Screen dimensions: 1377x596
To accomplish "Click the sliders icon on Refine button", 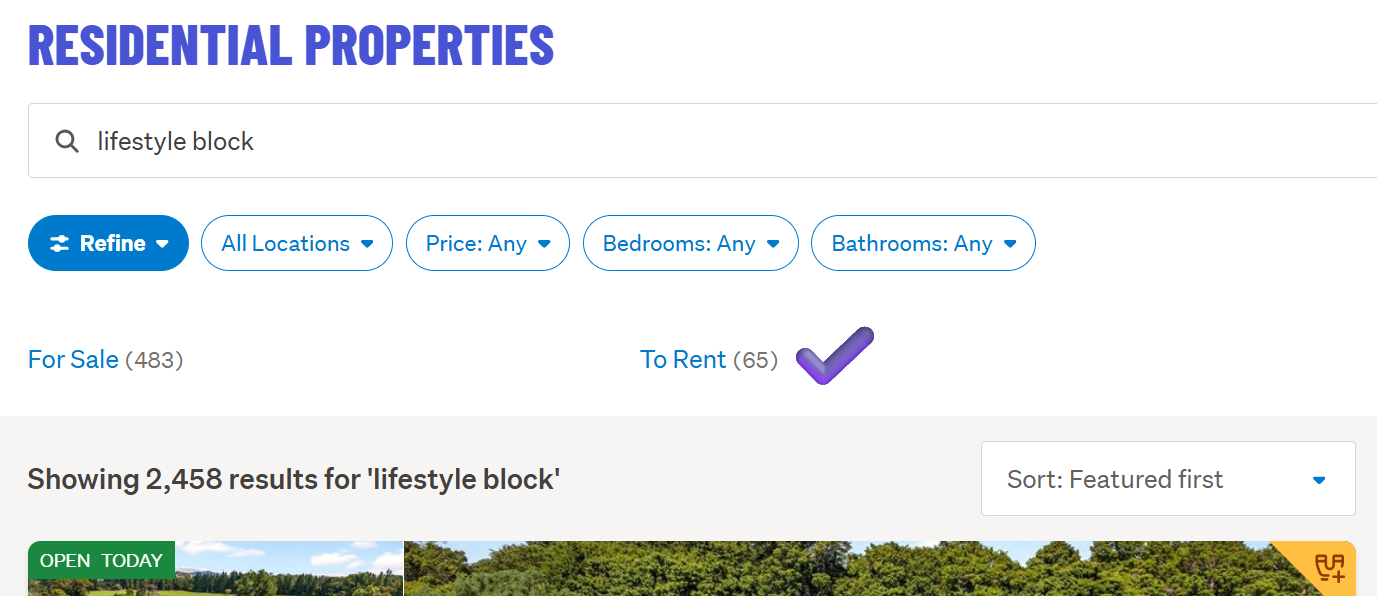I will click(60, 243).
